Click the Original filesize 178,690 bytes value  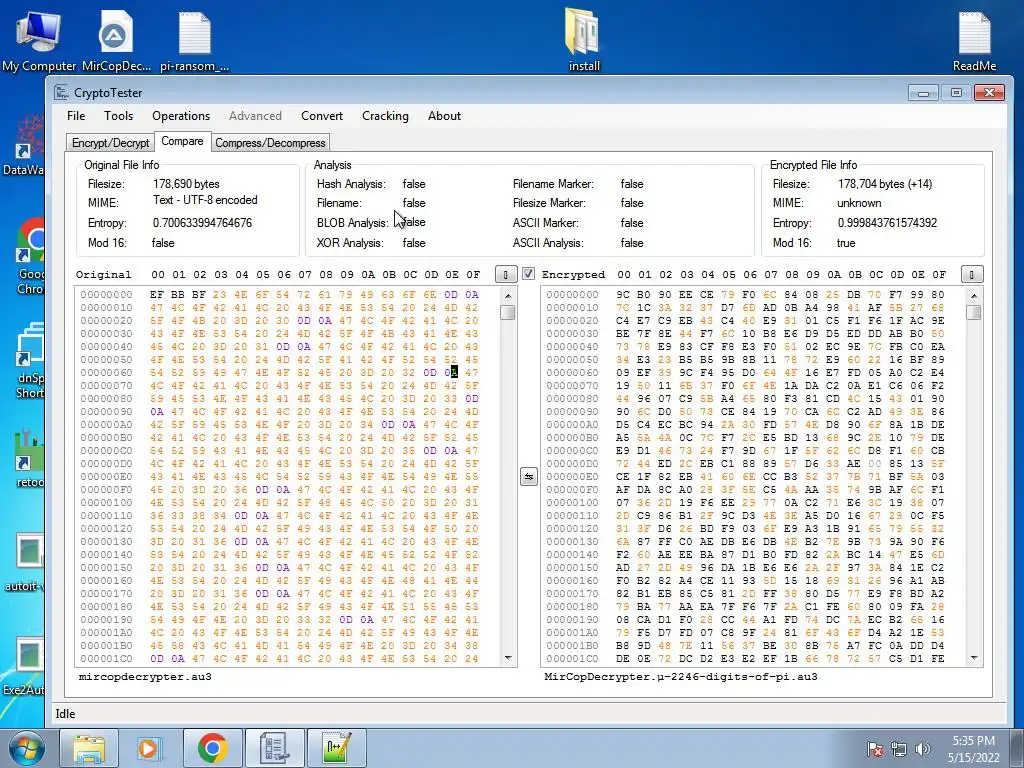pos(186,184)
